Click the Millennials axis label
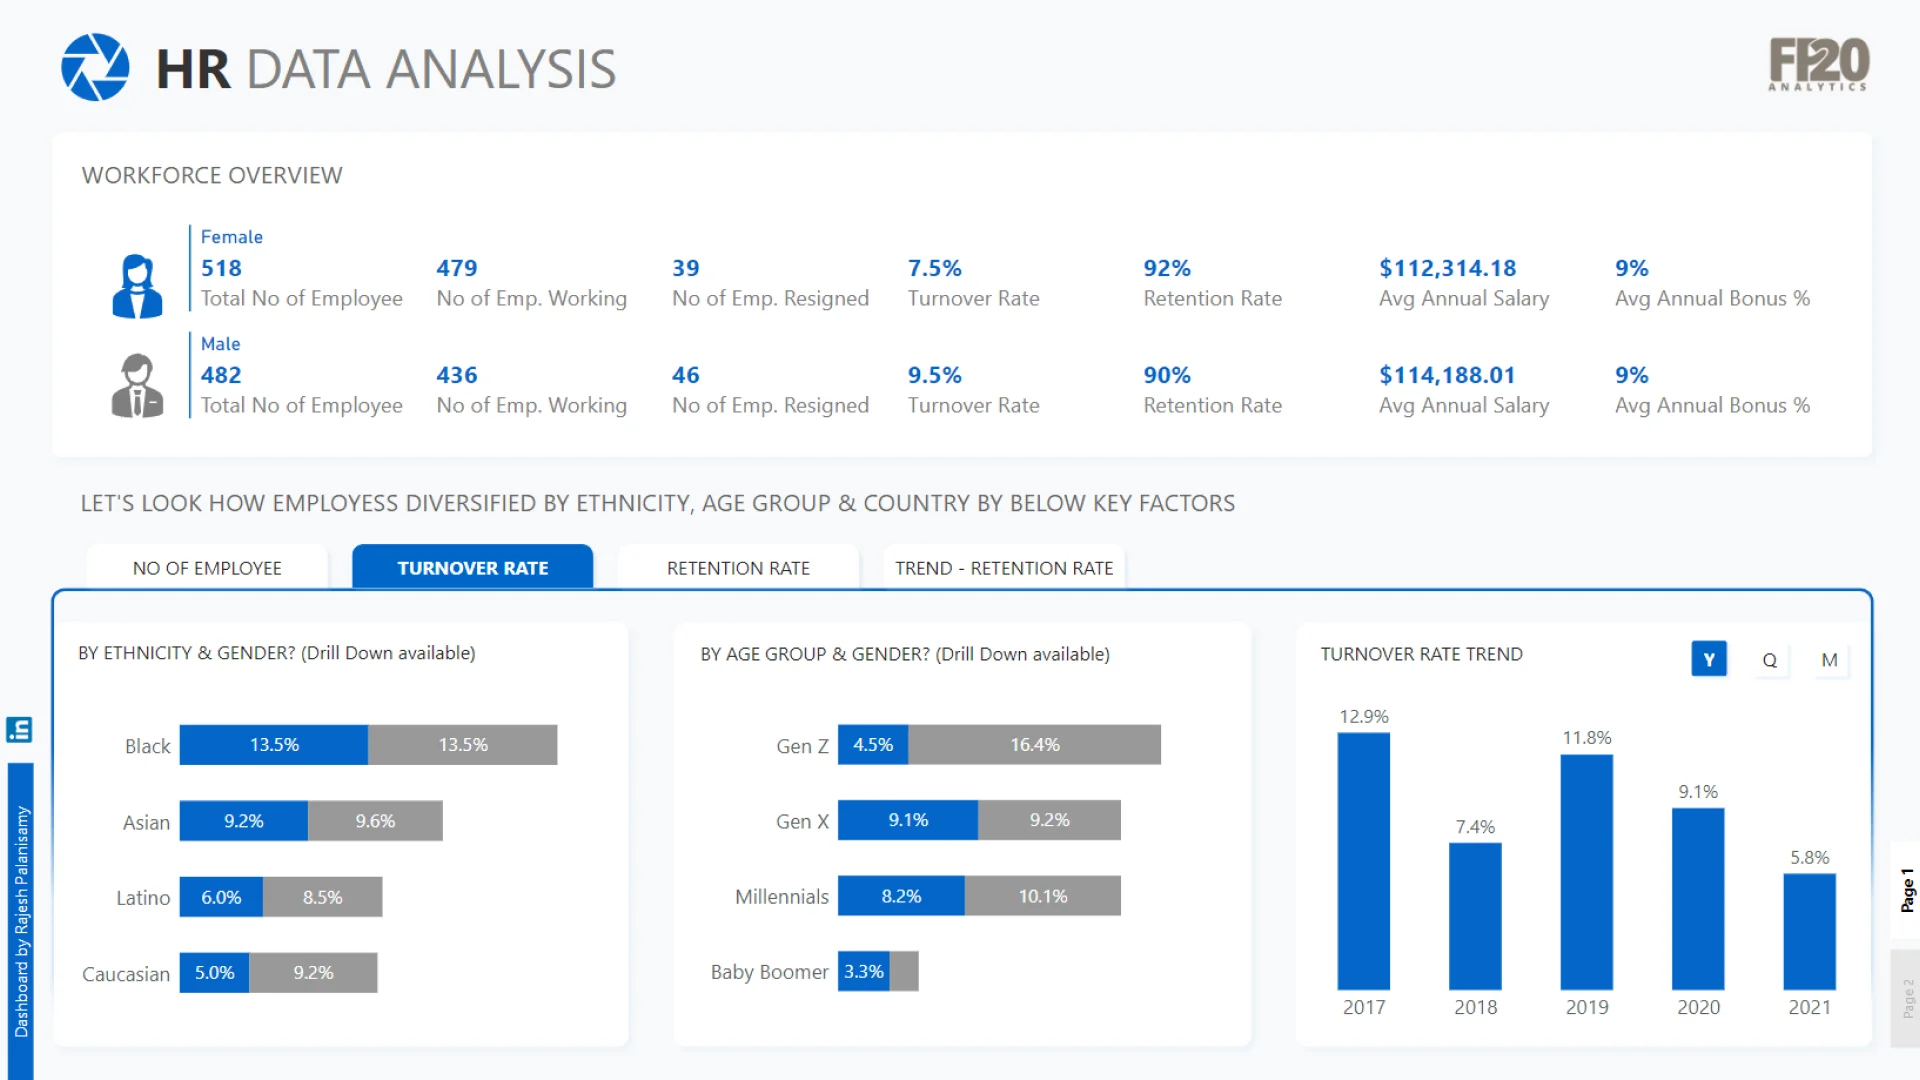Screen dimensions: 1920x1080 click(782, 897)
